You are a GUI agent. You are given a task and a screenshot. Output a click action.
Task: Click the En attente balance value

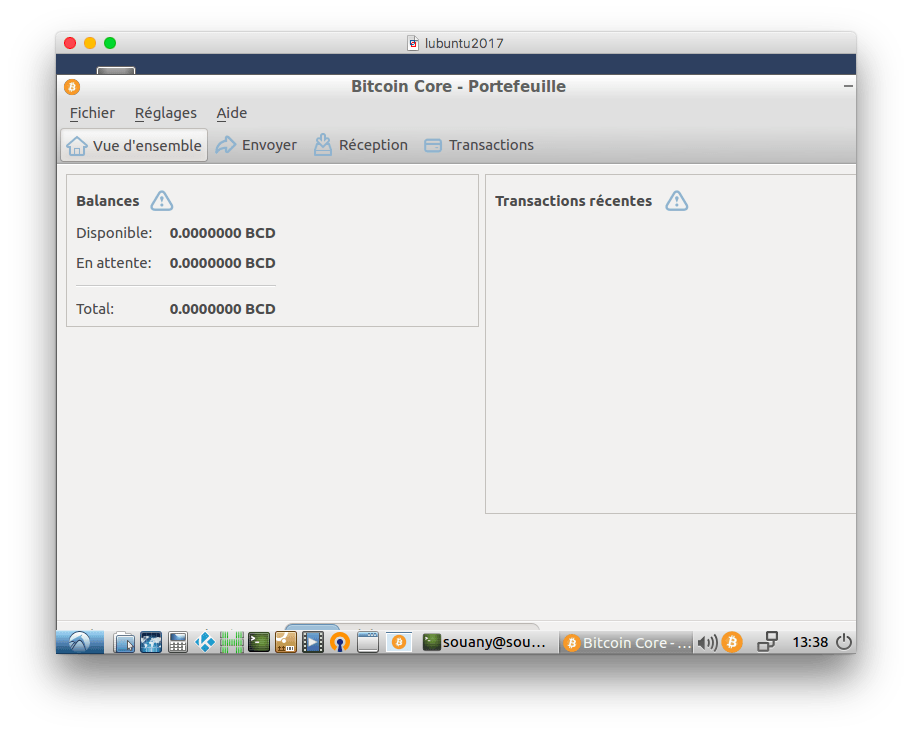[x=222, y=263]
